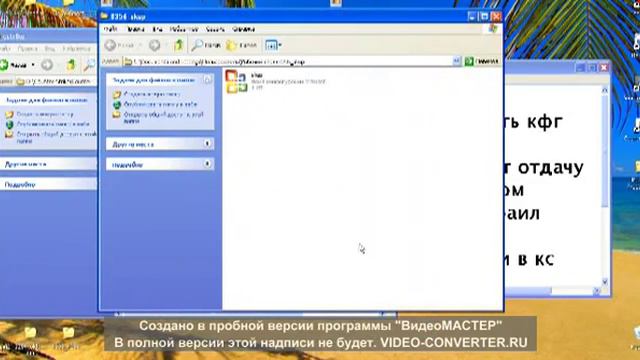Click the share this folder link in shop window
The width and height of the screenshot is (640, 360).
tap(163, 118)
